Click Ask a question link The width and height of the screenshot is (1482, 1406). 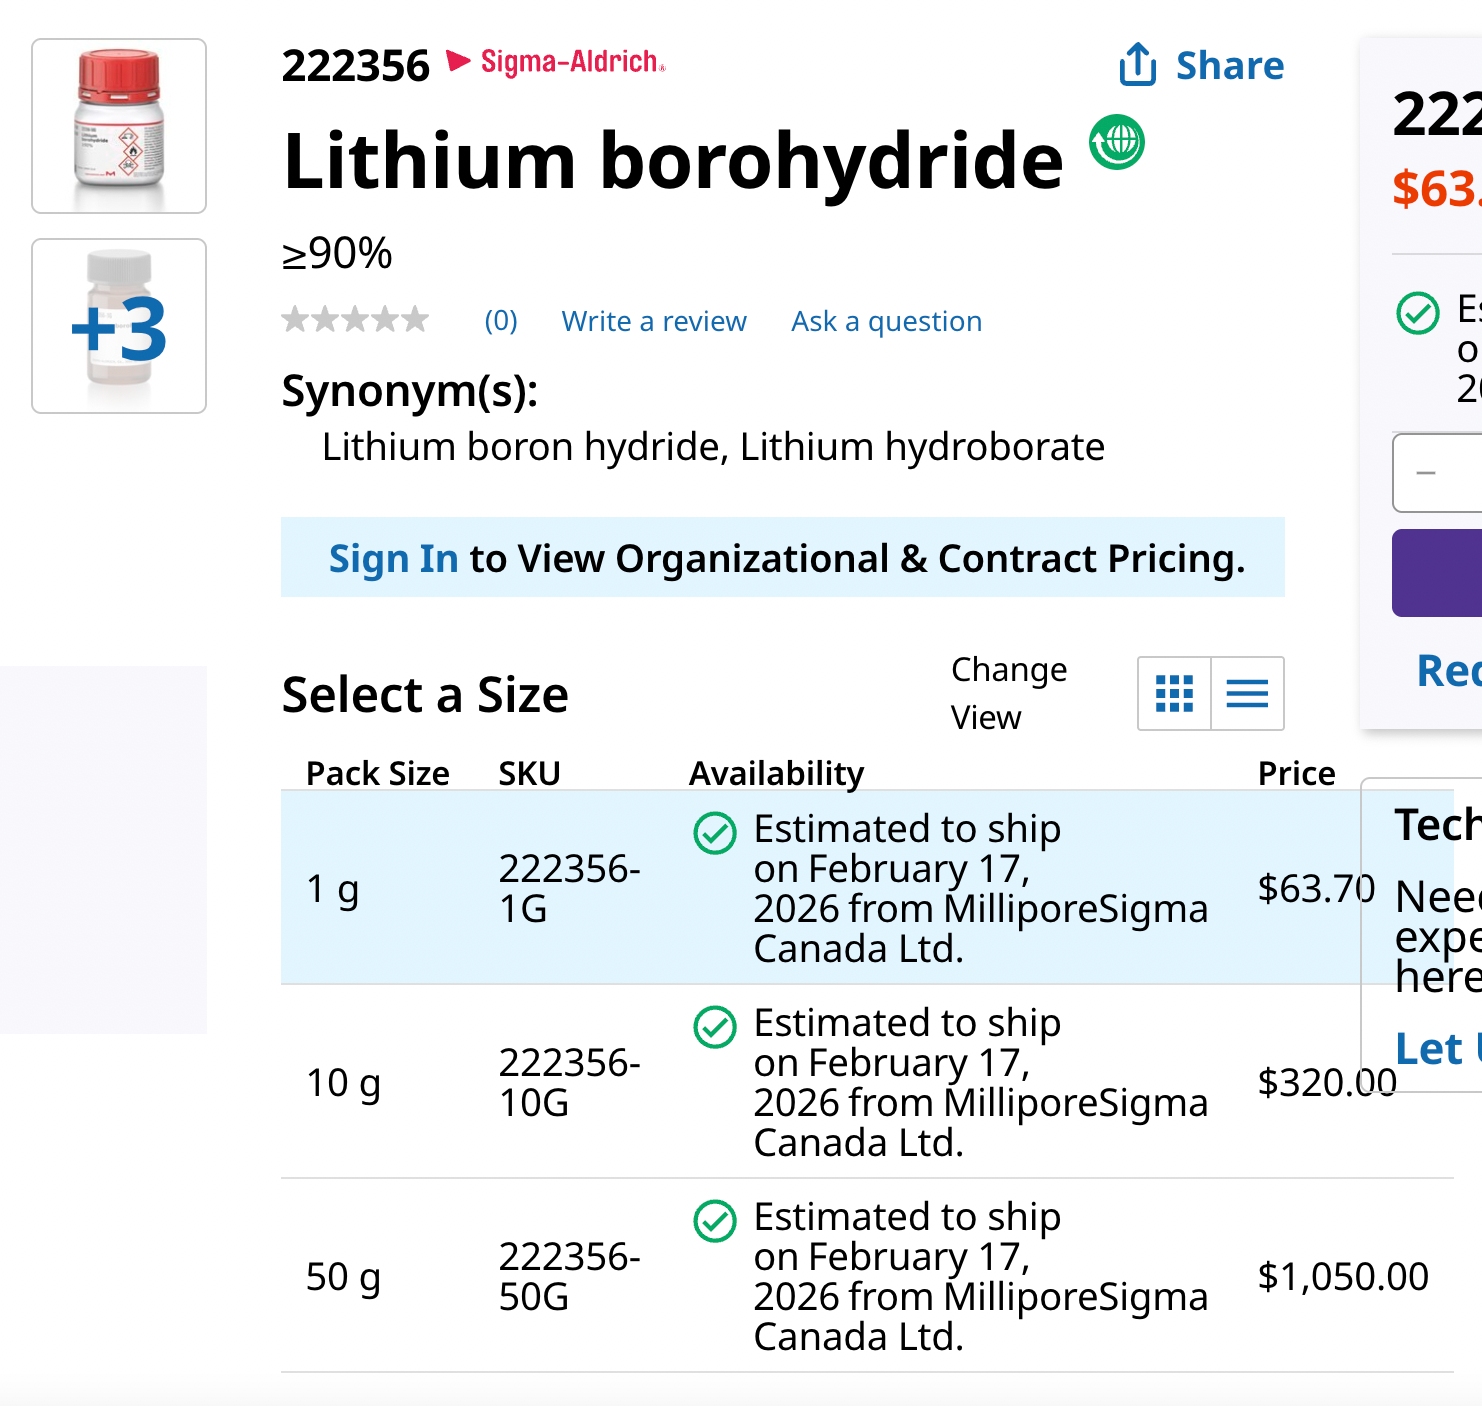point(886,321)
